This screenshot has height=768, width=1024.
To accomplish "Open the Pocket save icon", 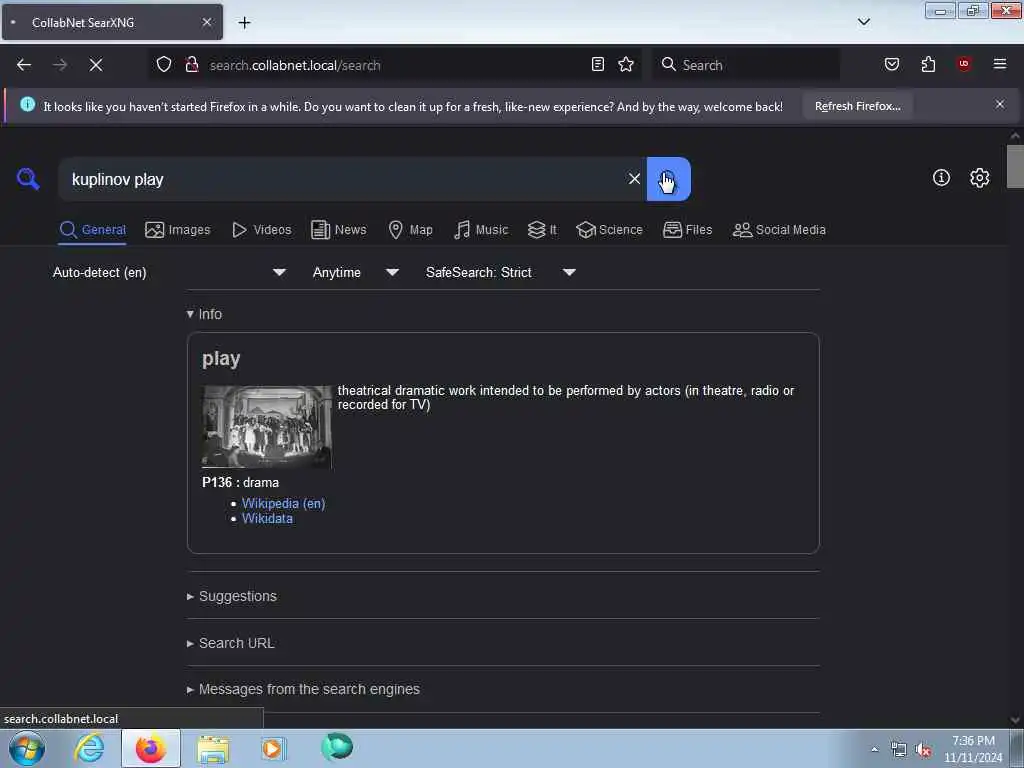I will (891, 64).
